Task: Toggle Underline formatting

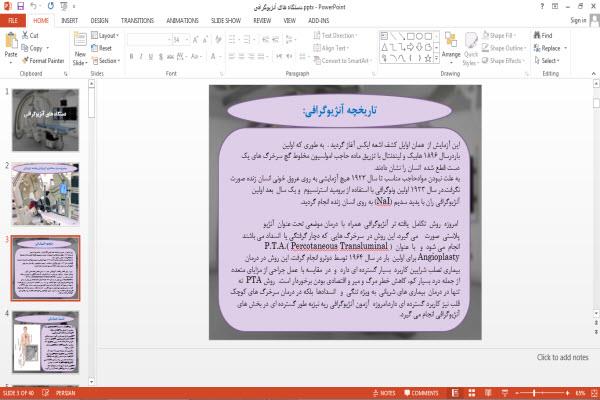Action: click(151, 57)
